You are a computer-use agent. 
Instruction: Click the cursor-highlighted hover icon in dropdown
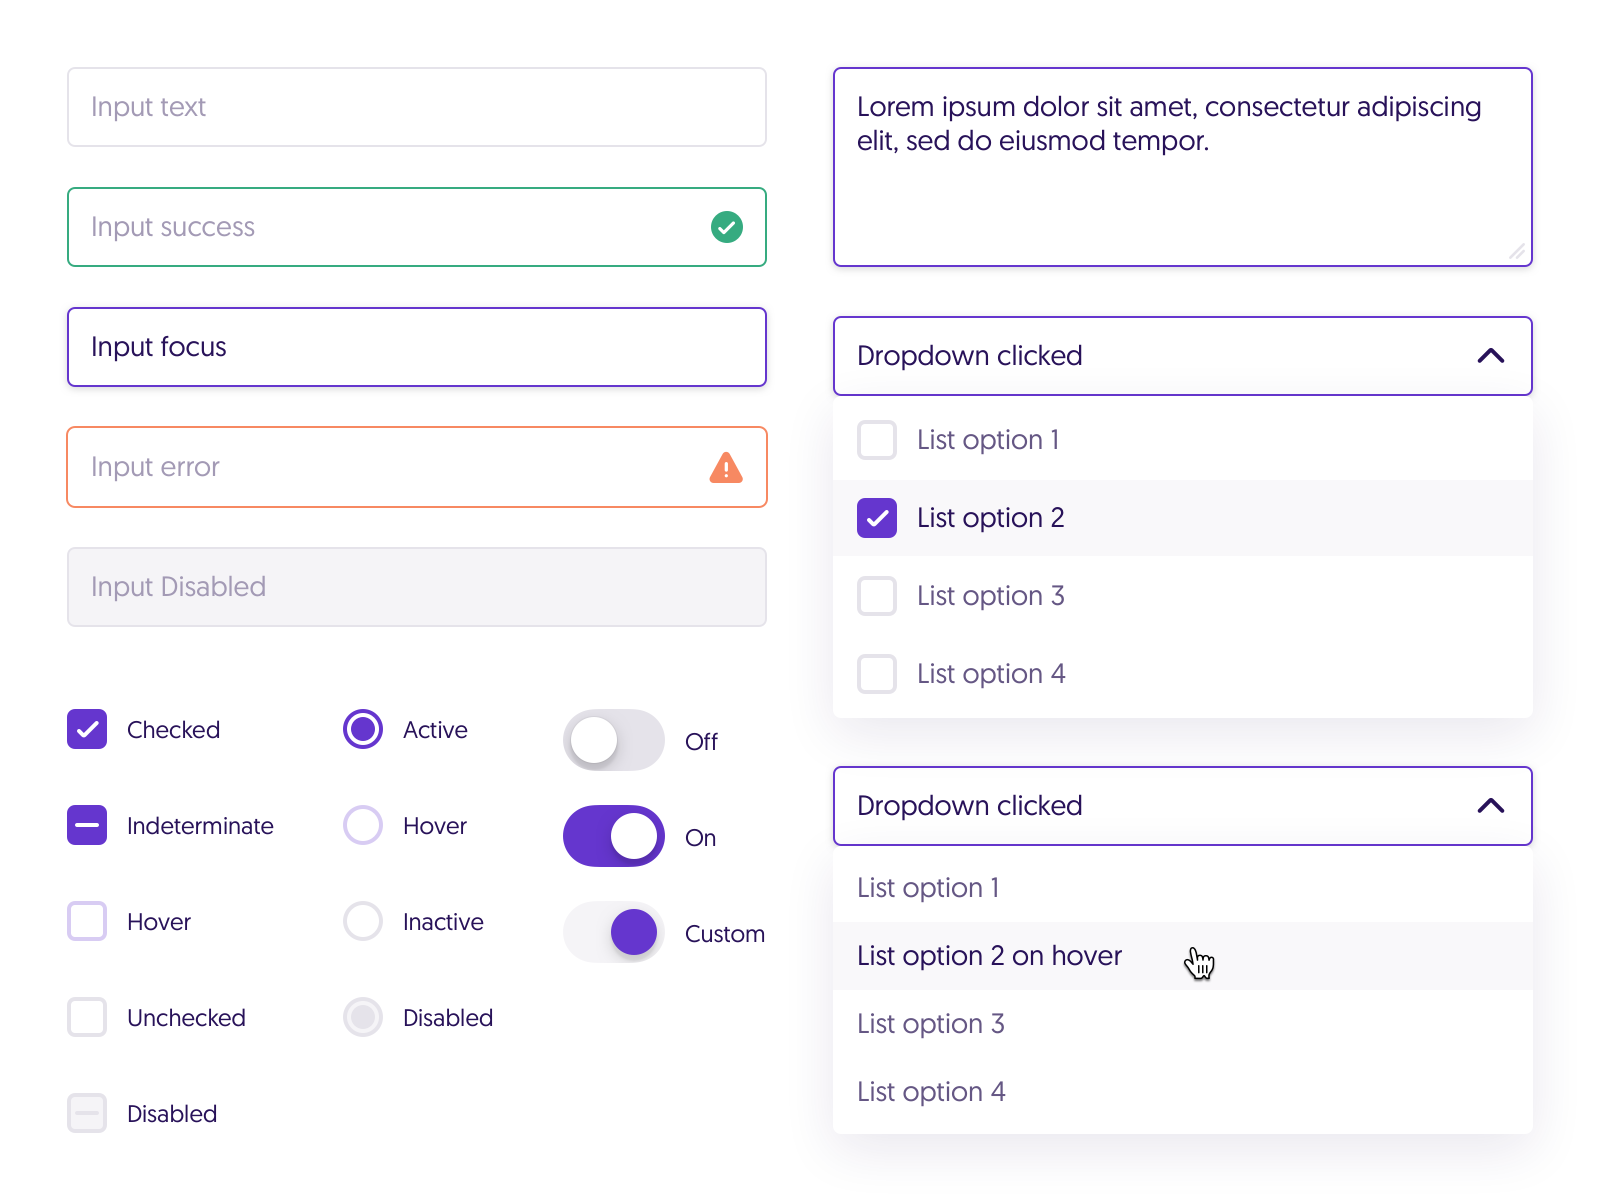pyautogui.click(x=1200, y=963)
